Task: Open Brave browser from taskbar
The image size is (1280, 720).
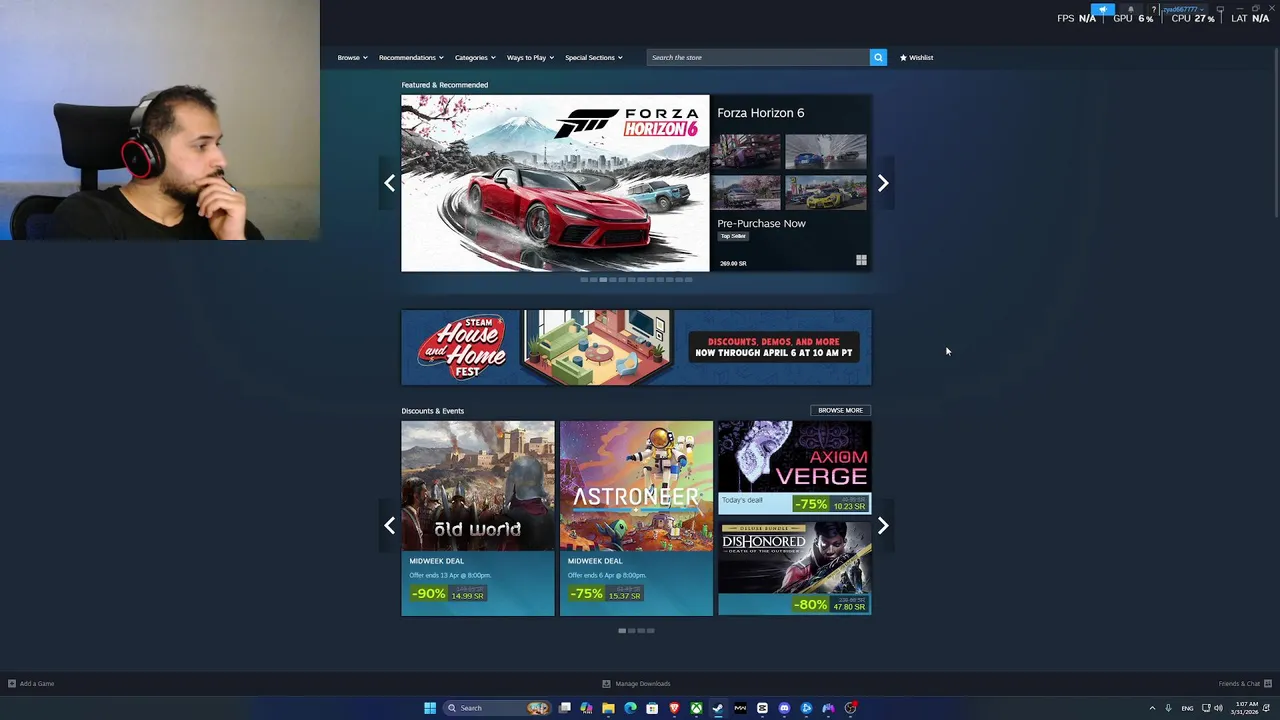Action: tap(674, 708)
